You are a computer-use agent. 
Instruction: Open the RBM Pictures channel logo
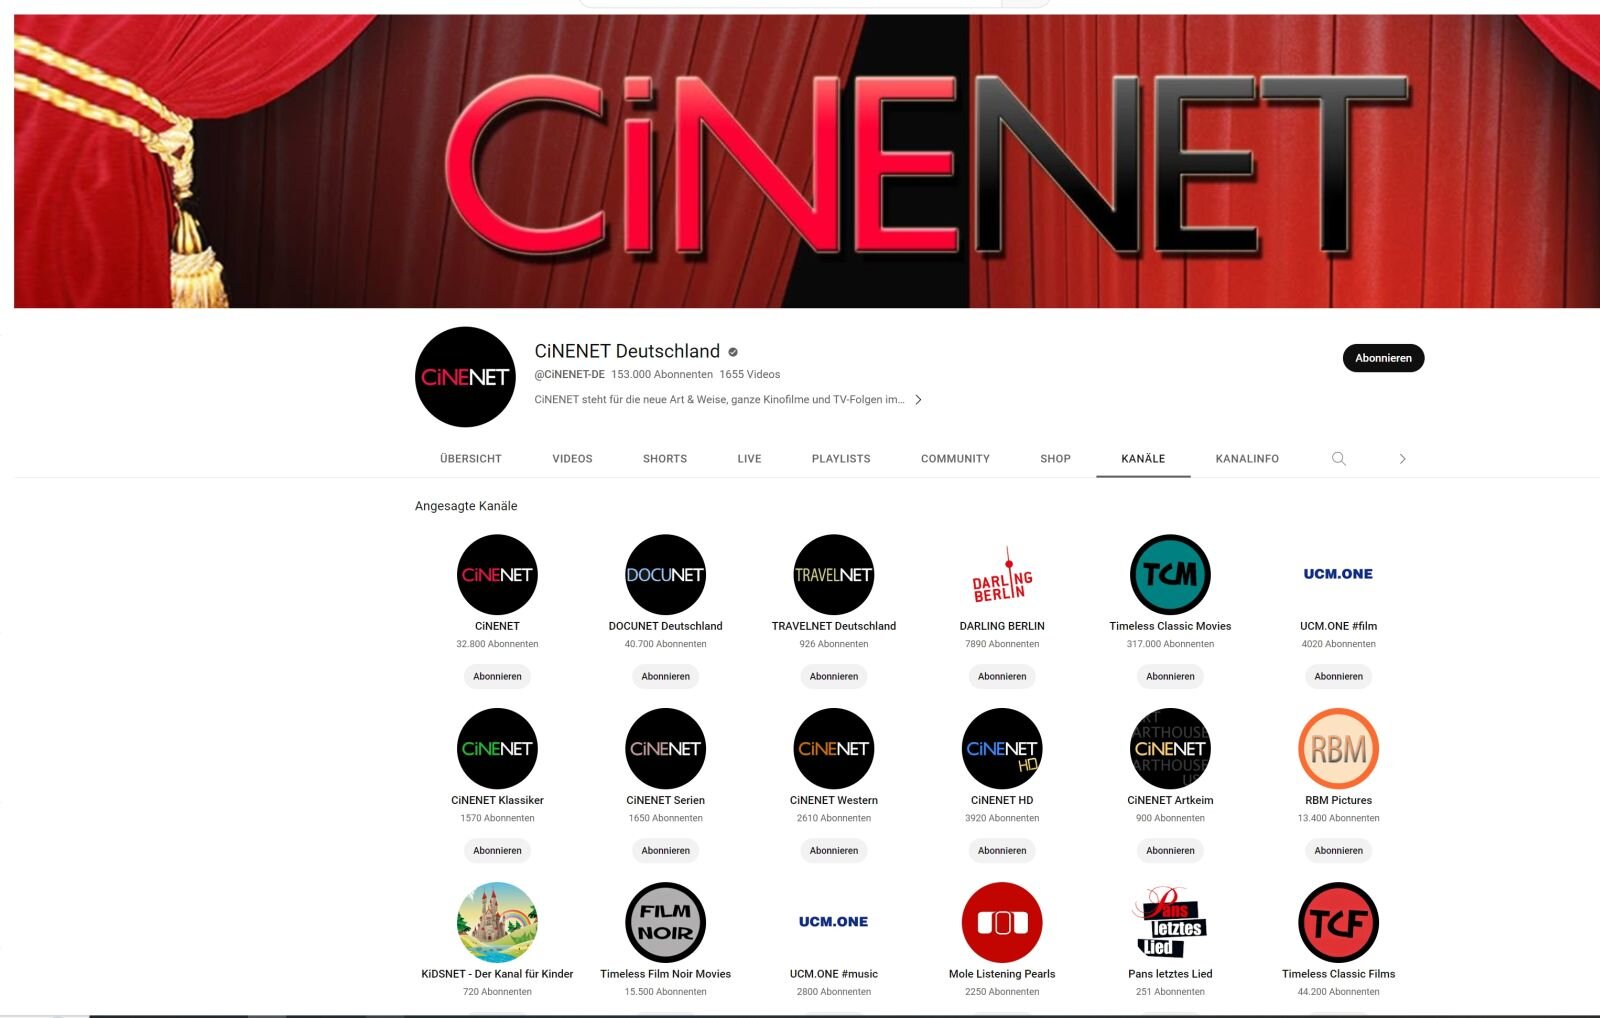pyautogui.click(x=1338, y=748)
